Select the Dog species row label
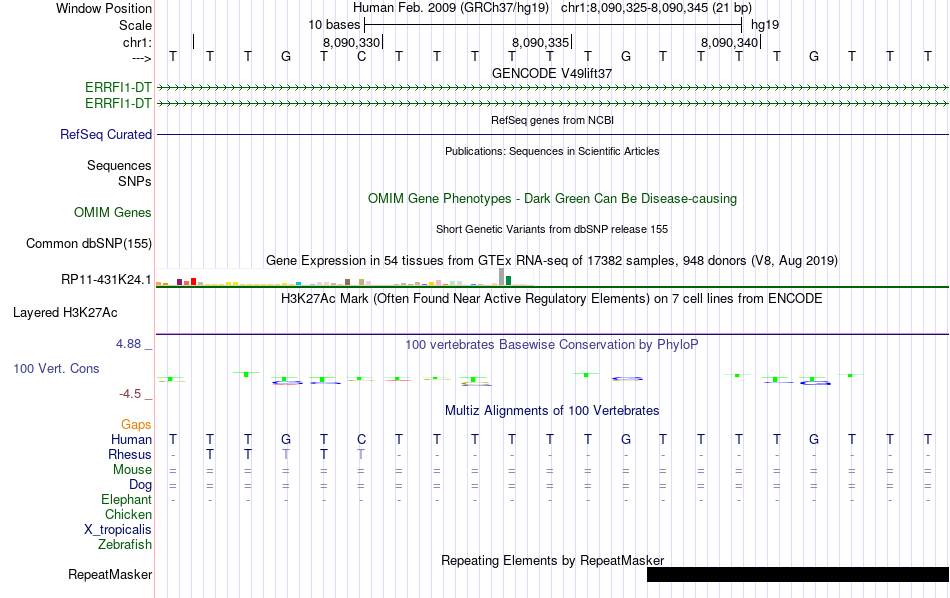950x598 pixels. pyautogui.click(x=140, y=485)
